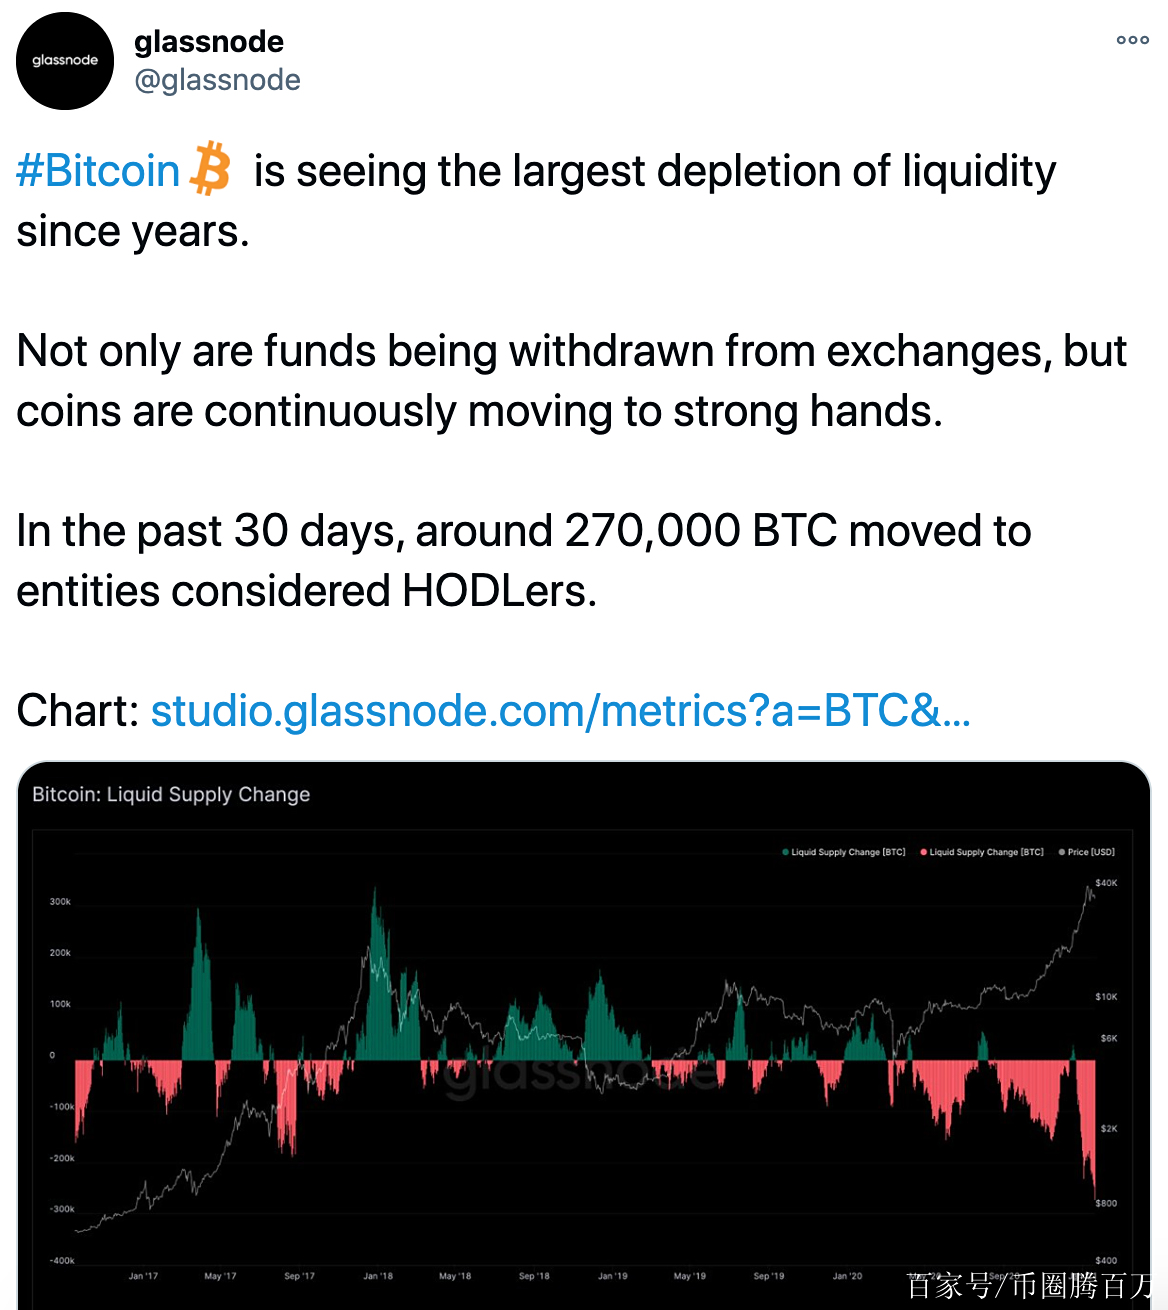Toggle the green Liquid Supply Change legend
This screenshot has width=1168, height=1310.
pyautogui.click(x=843, y=852)
